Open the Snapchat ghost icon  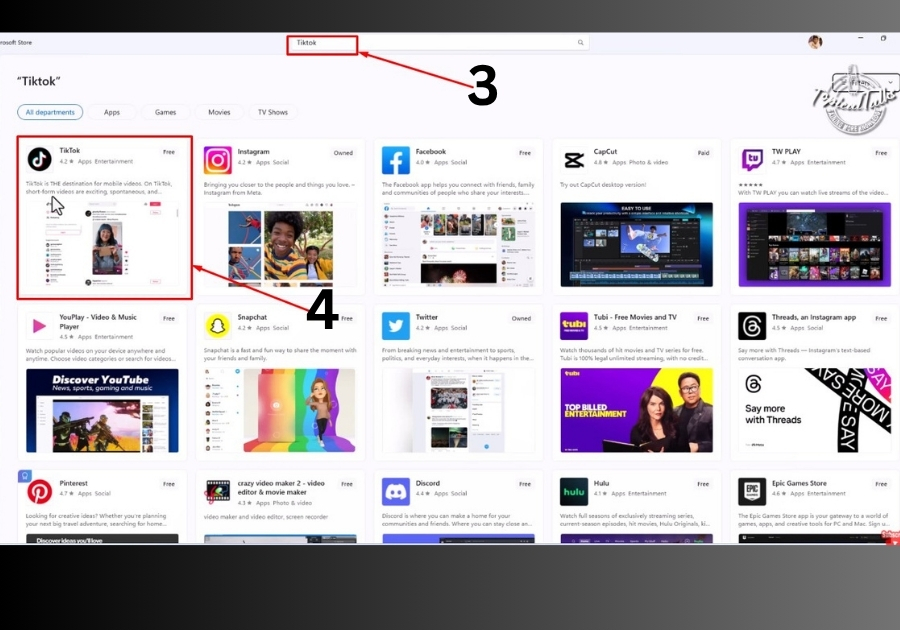[218, 326]
